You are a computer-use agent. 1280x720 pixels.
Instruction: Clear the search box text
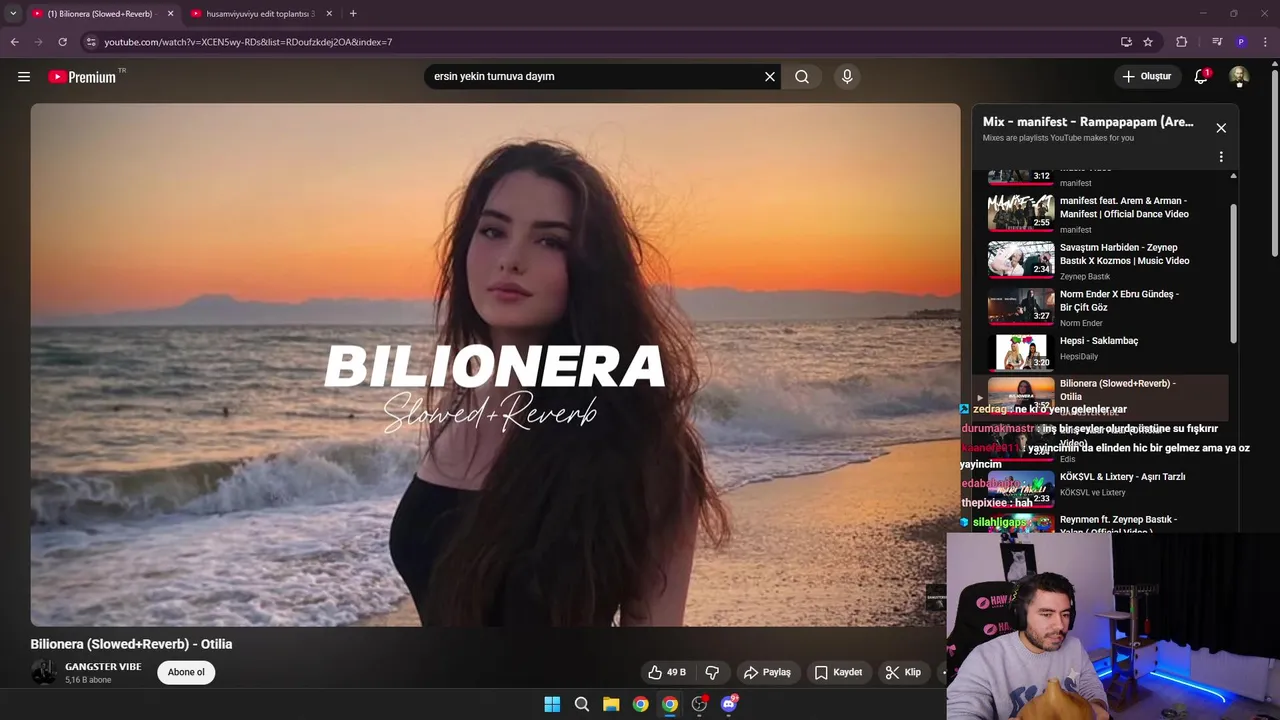(x=770, y=76)
